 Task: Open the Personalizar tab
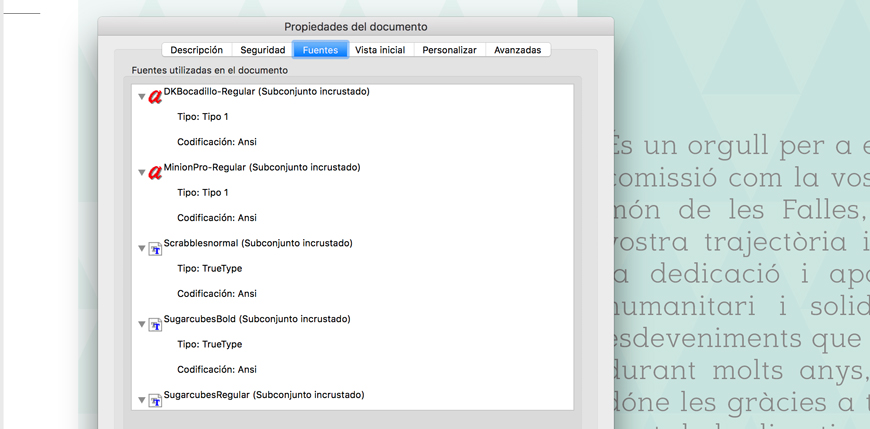coord(449,50)
